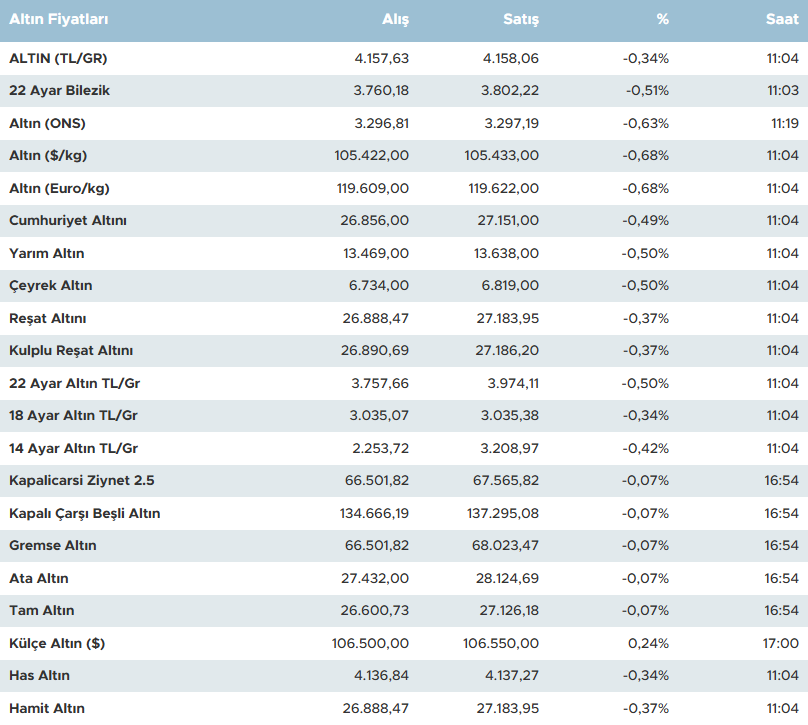Click the Altın Fiyatları table title
The image size is (808, 725).
[x=59, y=20]
